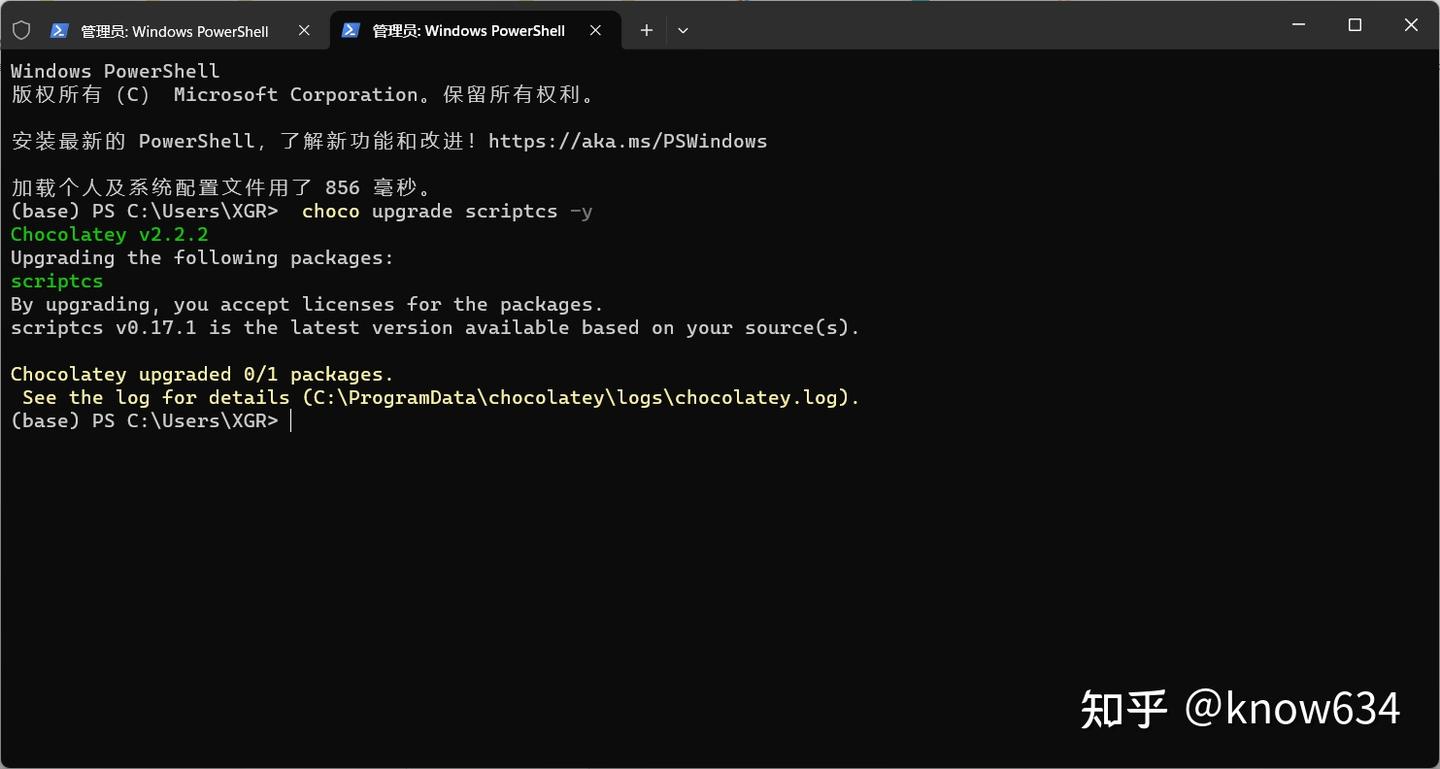Click the green scriptcs package name
The image size is (1440, 769).
point(56,281)
